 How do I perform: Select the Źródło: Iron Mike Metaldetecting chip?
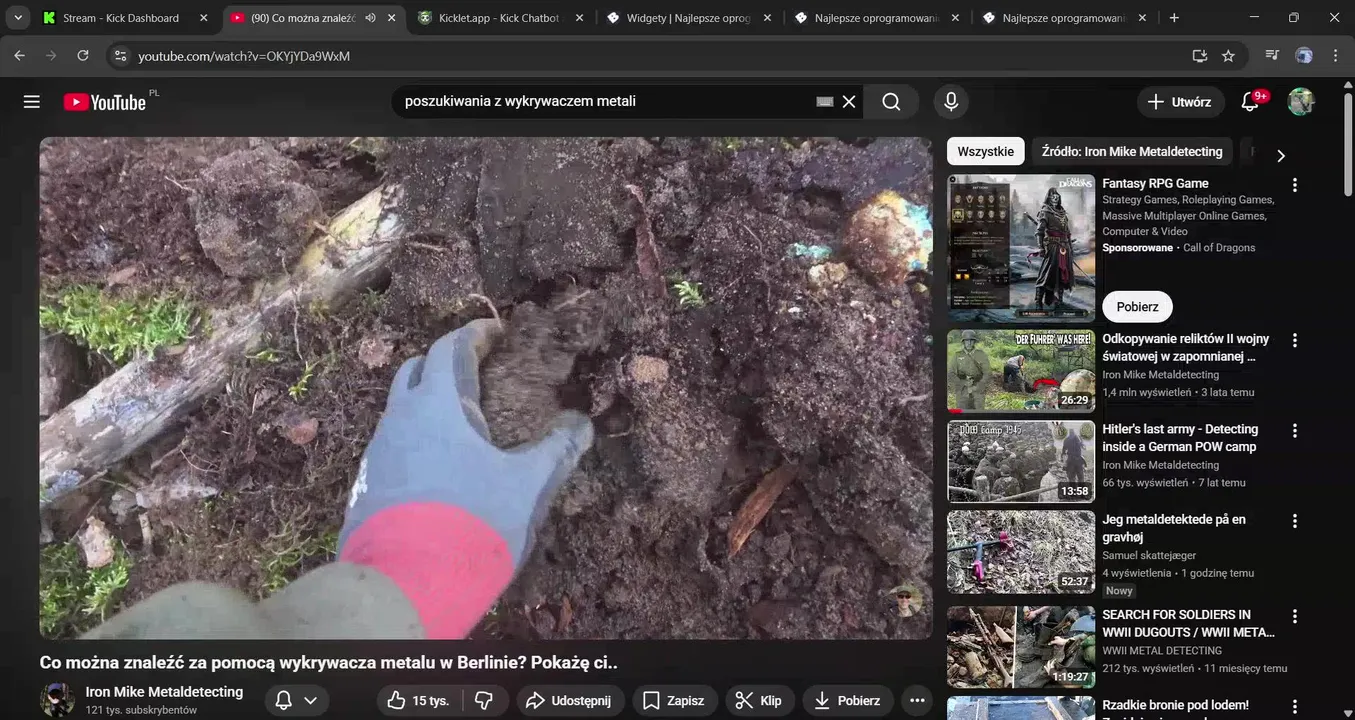tap(1132, 152)
